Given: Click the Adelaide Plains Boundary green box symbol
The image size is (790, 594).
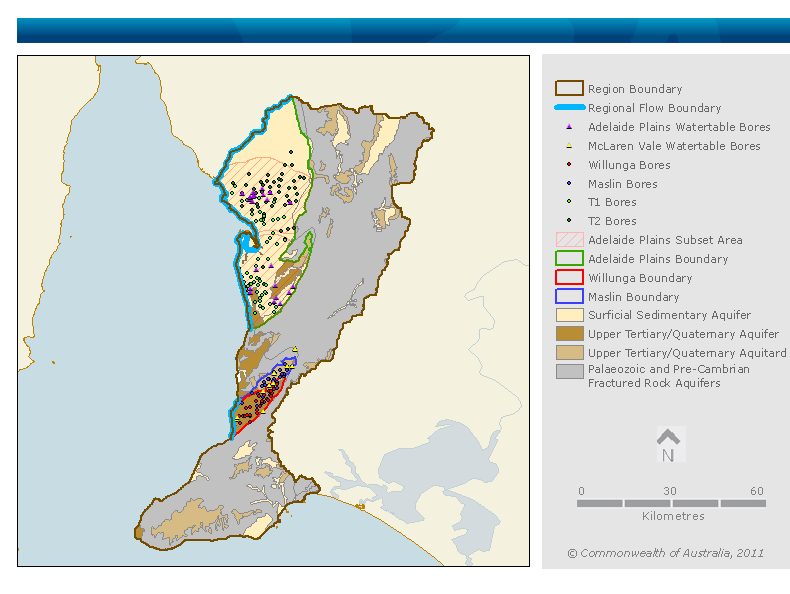Looking at the screenshot, I should click(x=569, y=258).
